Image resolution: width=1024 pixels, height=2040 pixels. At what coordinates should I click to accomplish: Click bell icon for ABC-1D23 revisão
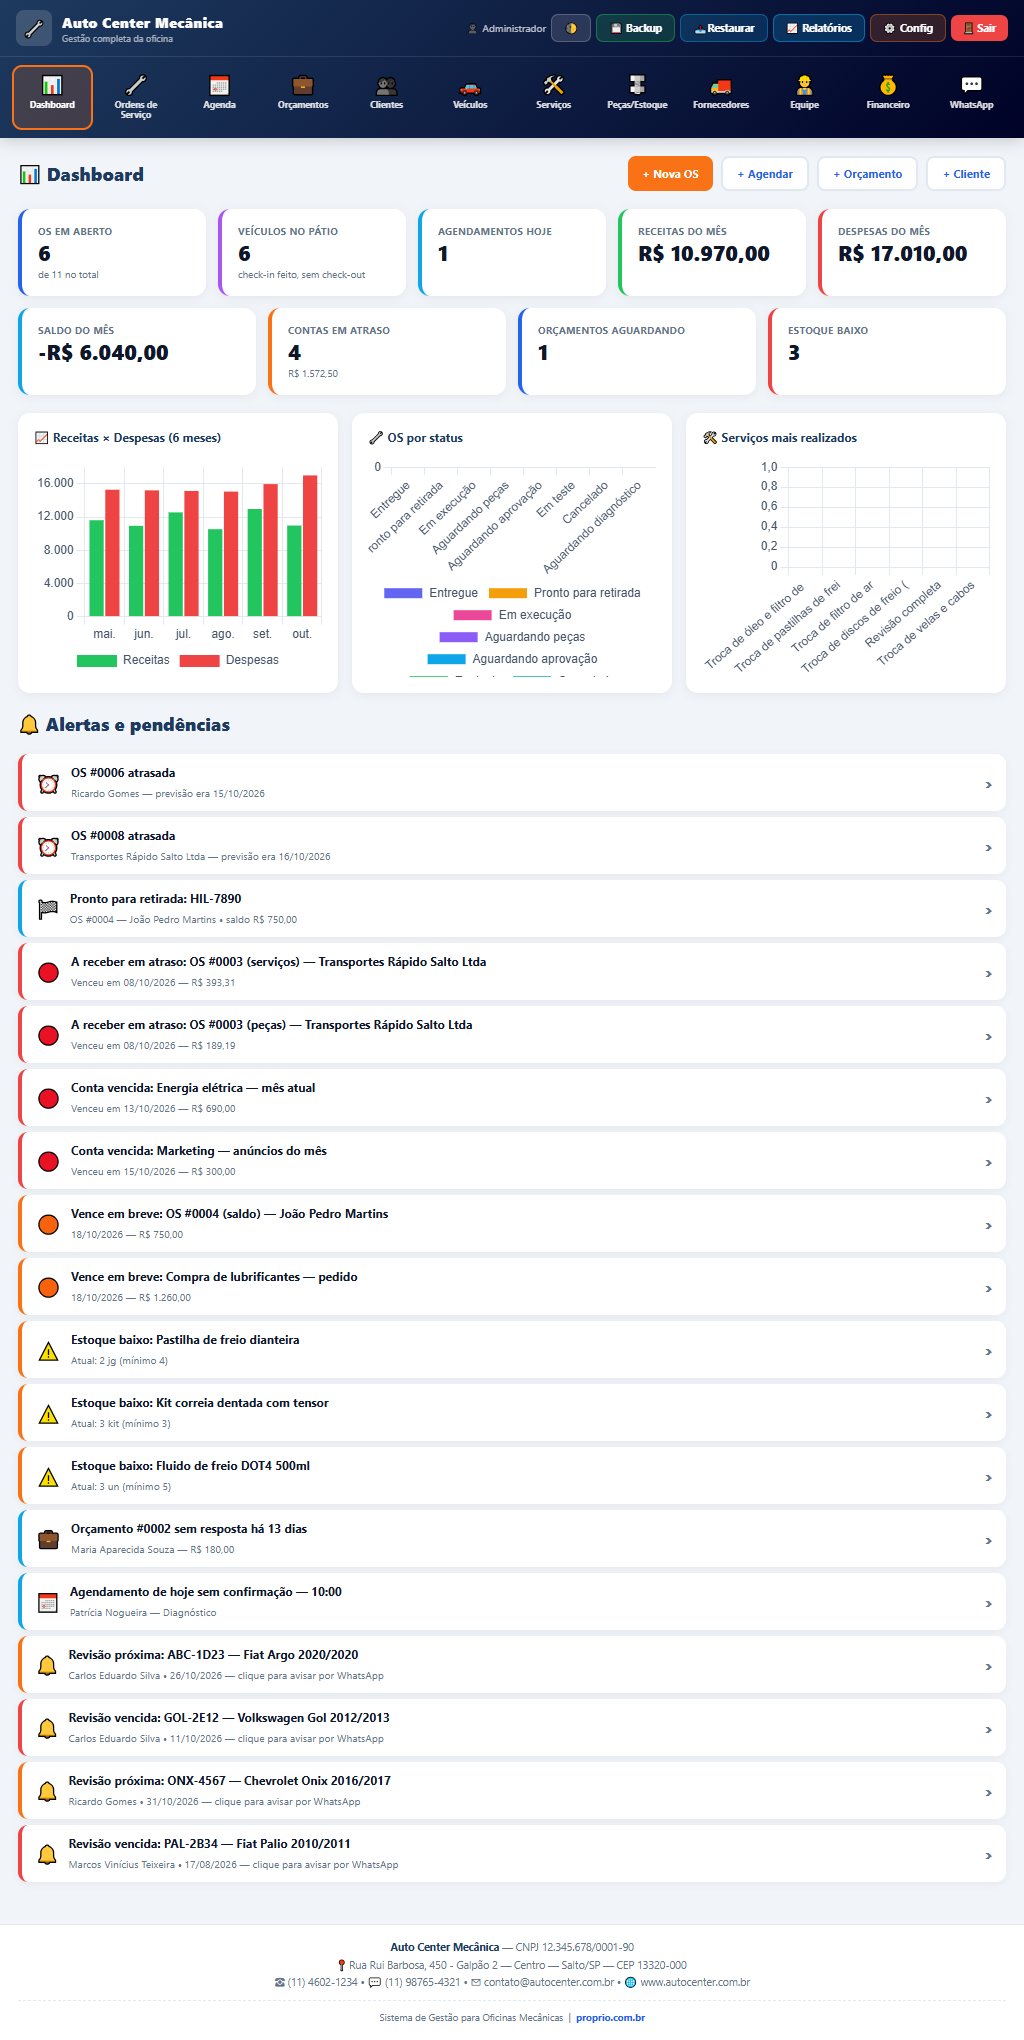point(47,1665)
